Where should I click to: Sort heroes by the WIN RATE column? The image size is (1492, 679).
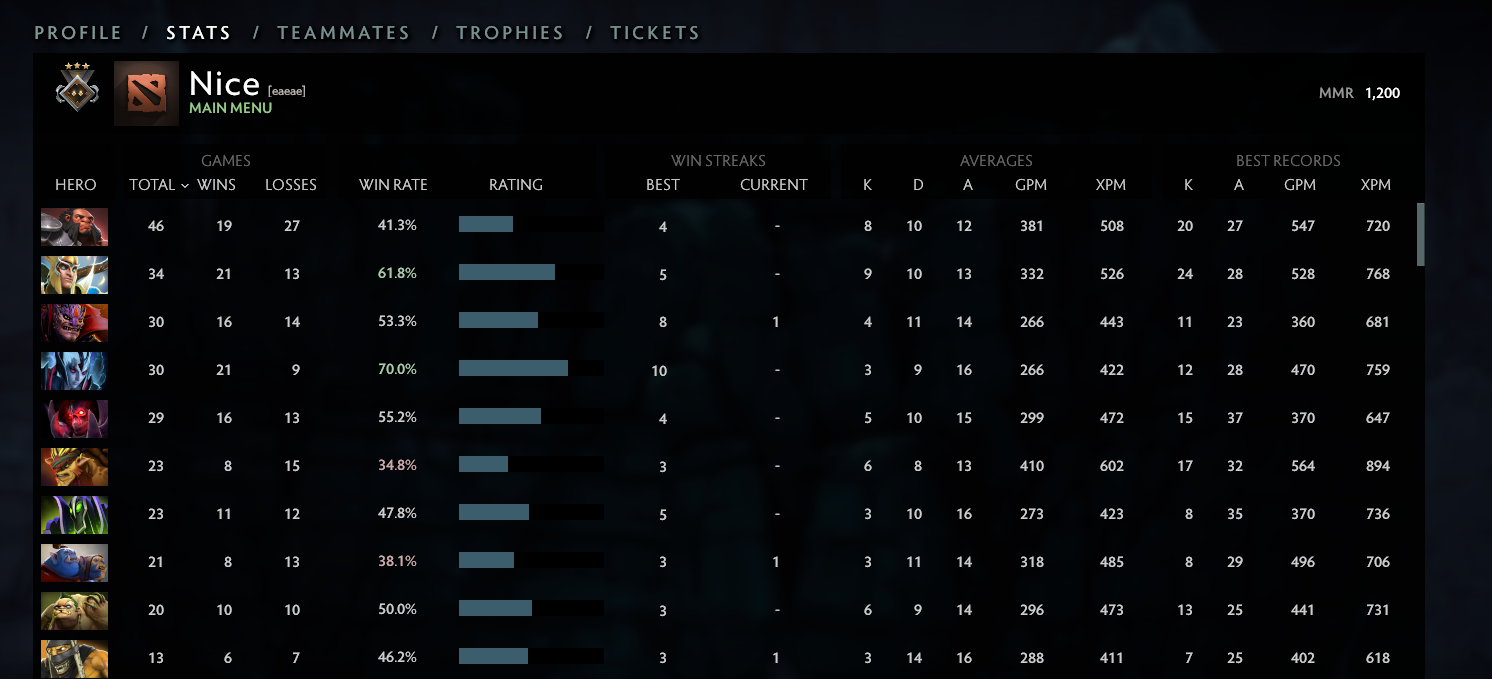point(394,185)
